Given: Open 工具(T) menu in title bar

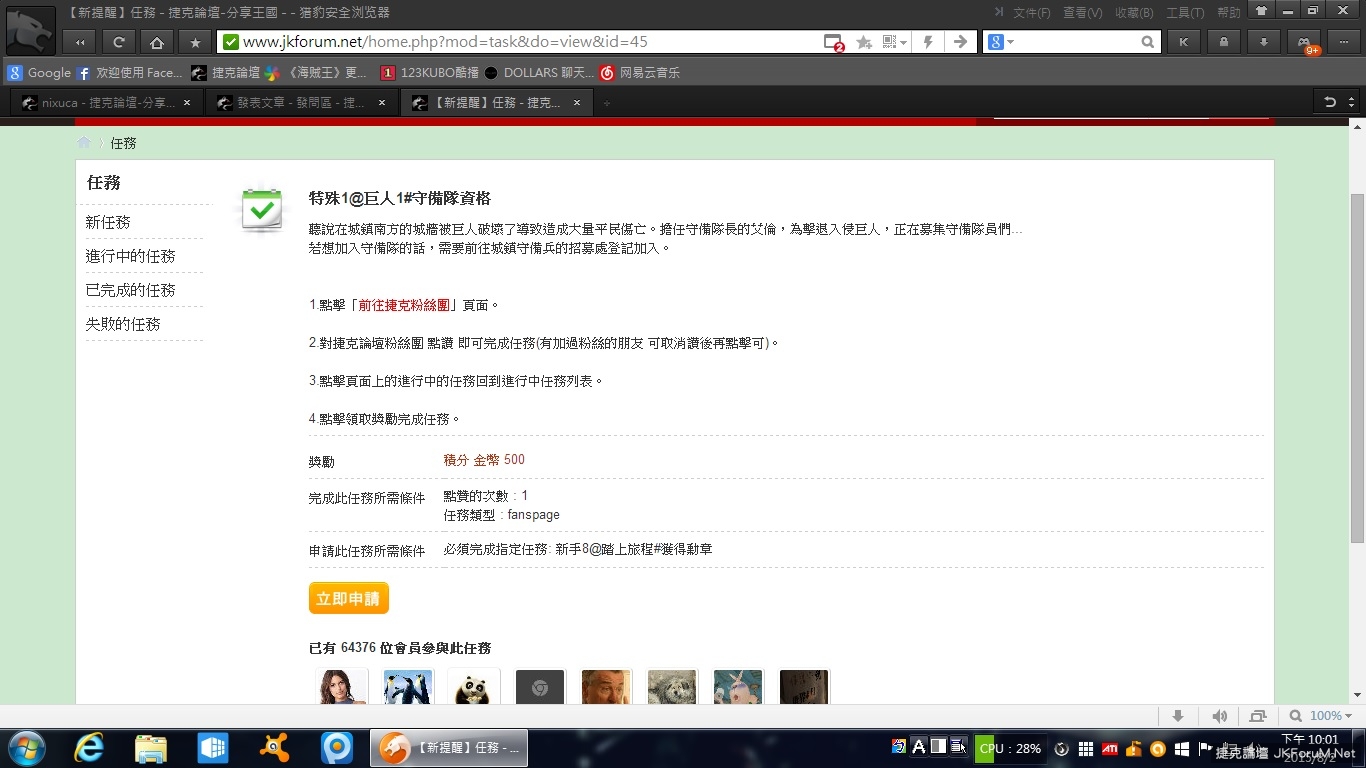Looking at the screenshot, I should pyautogui.click(x=1184, y=13).
